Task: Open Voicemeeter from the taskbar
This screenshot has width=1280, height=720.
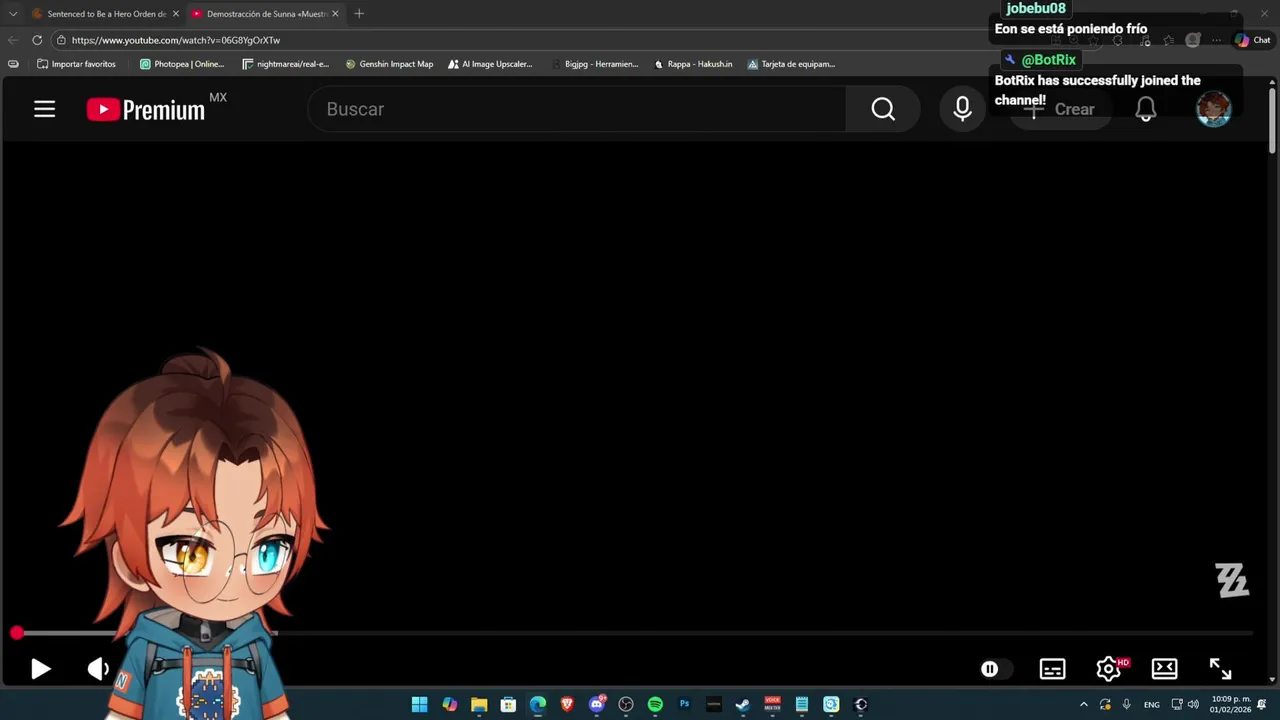Action: pyautogui.click(x=772, y=704)
